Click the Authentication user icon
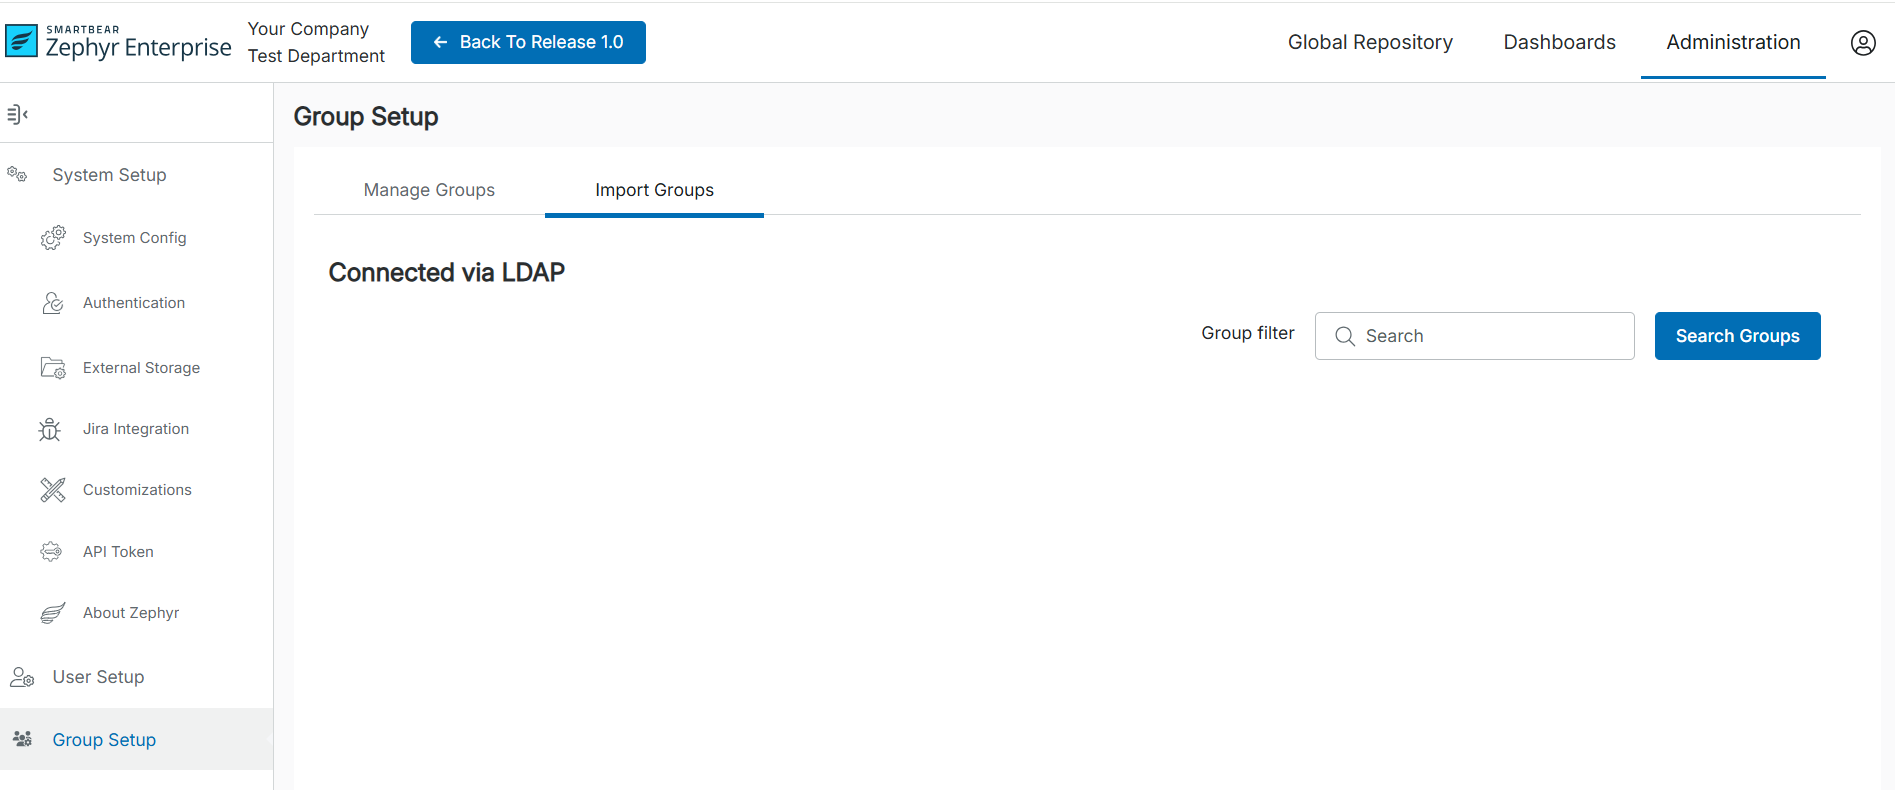This screenshot has height=790, width=1895. pos(53,303)
